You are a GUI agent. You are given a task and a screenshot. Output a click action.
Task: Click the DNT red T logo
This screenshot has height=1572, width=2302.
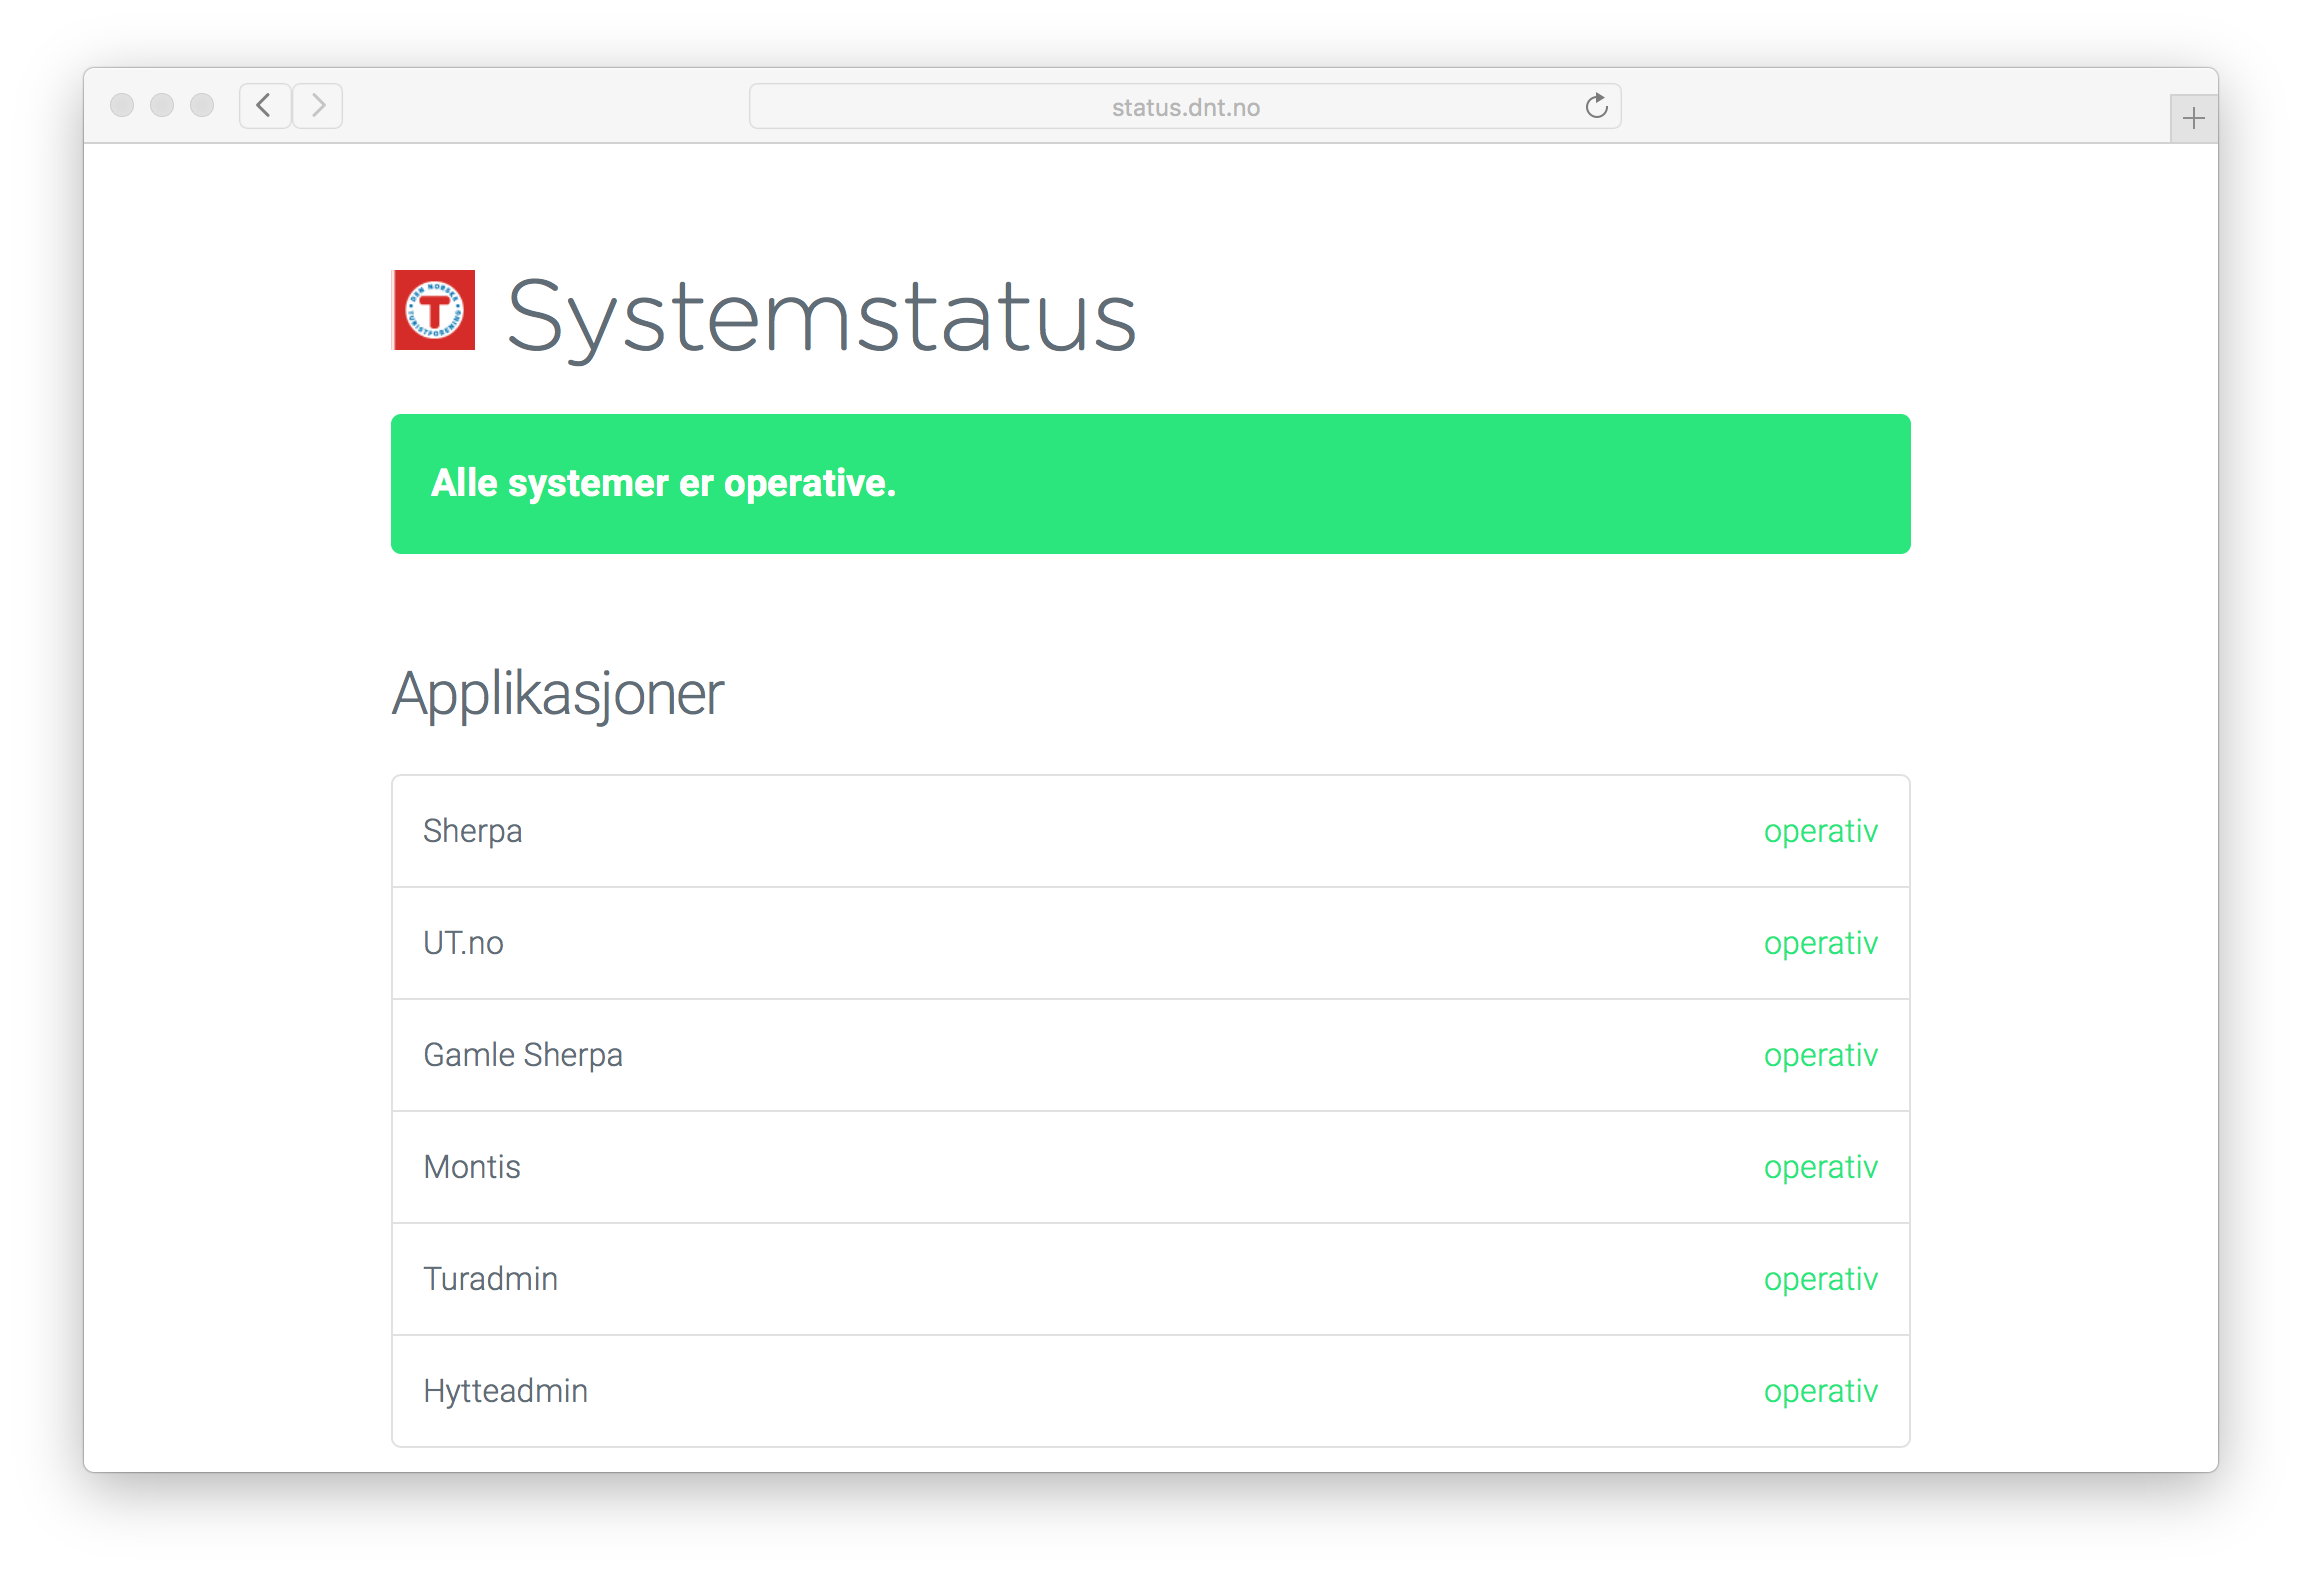click(x=434, y=310)
